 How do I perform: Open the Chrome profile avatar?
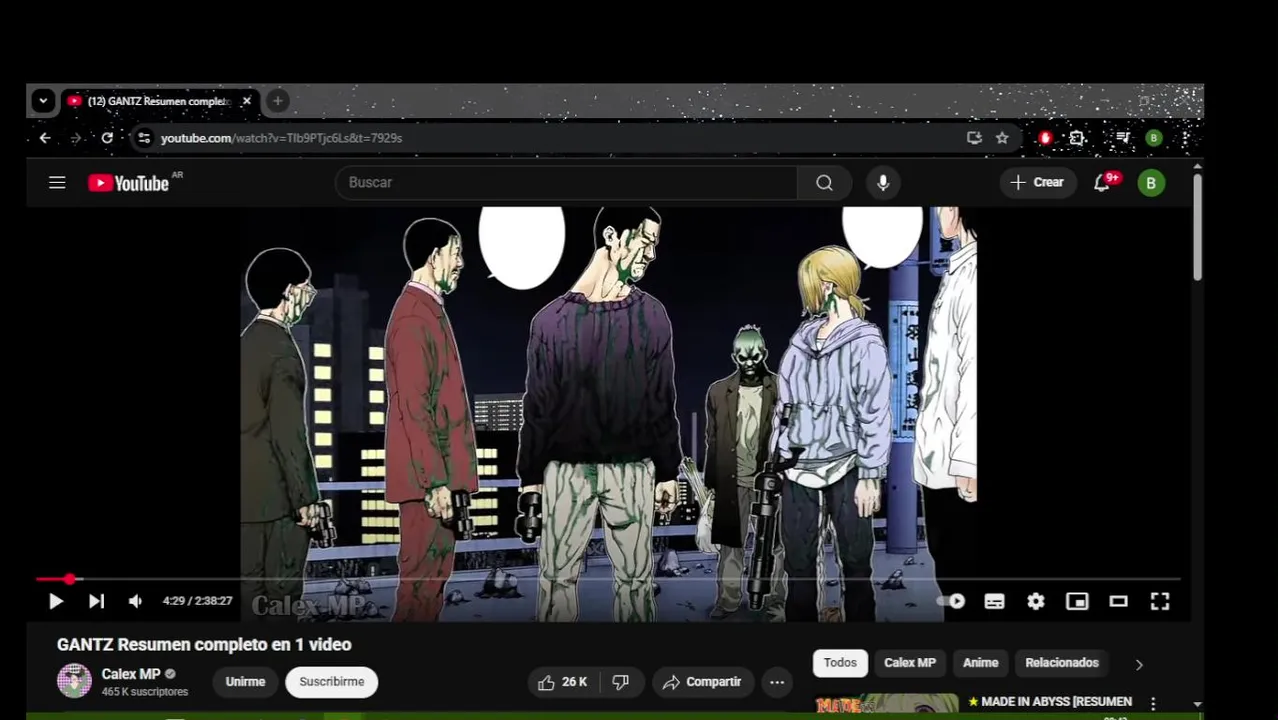1154,138
